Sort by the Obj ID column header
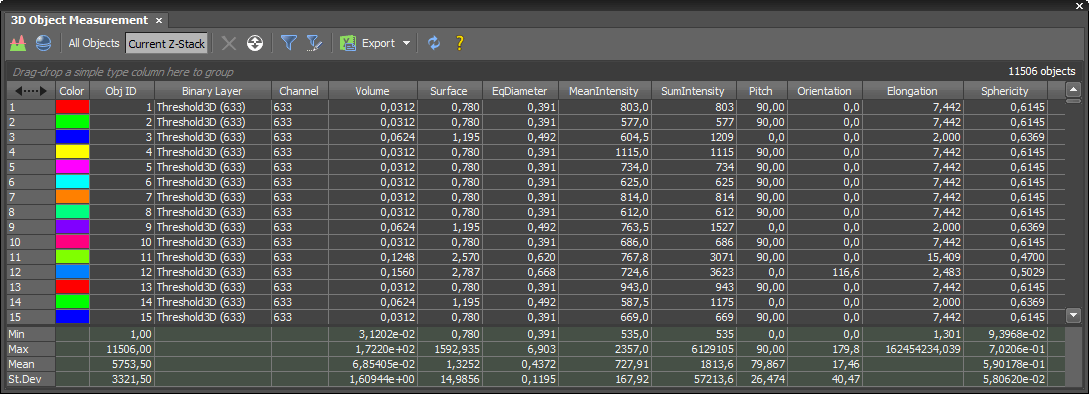1089x394 pixels. point(122,91)
